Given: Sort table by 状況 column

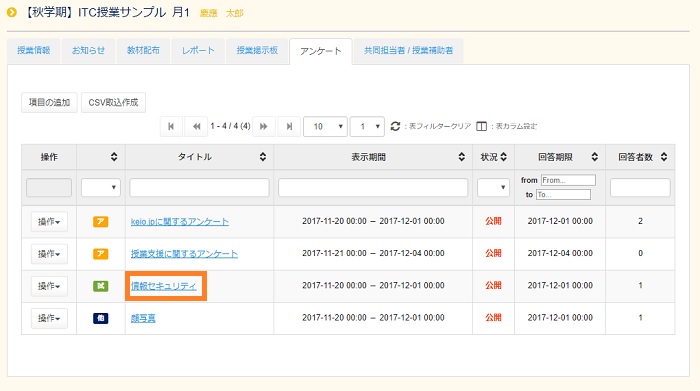Looking at the screenshot, I should 504,157.
